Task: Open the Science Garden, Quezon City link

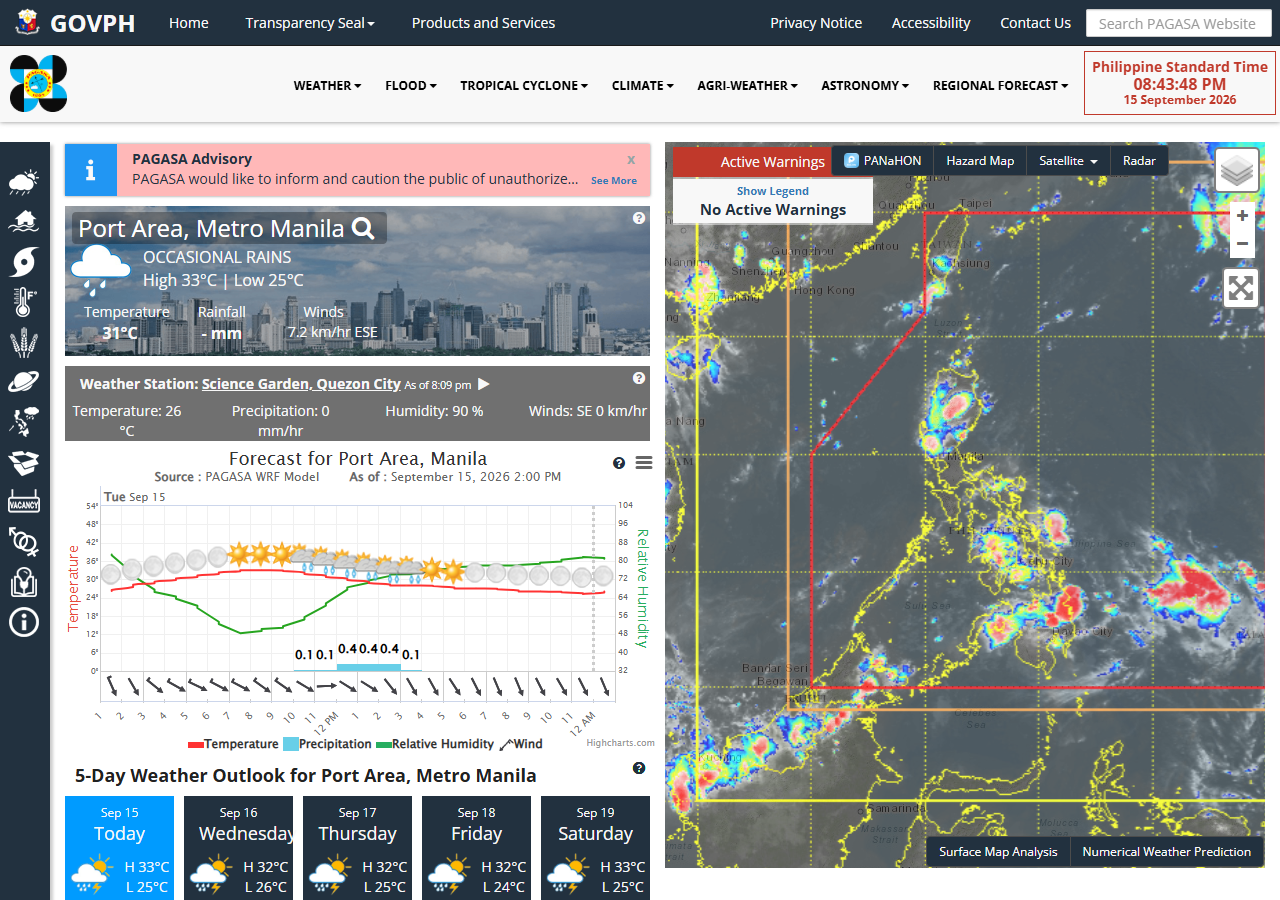Action: 301,384
